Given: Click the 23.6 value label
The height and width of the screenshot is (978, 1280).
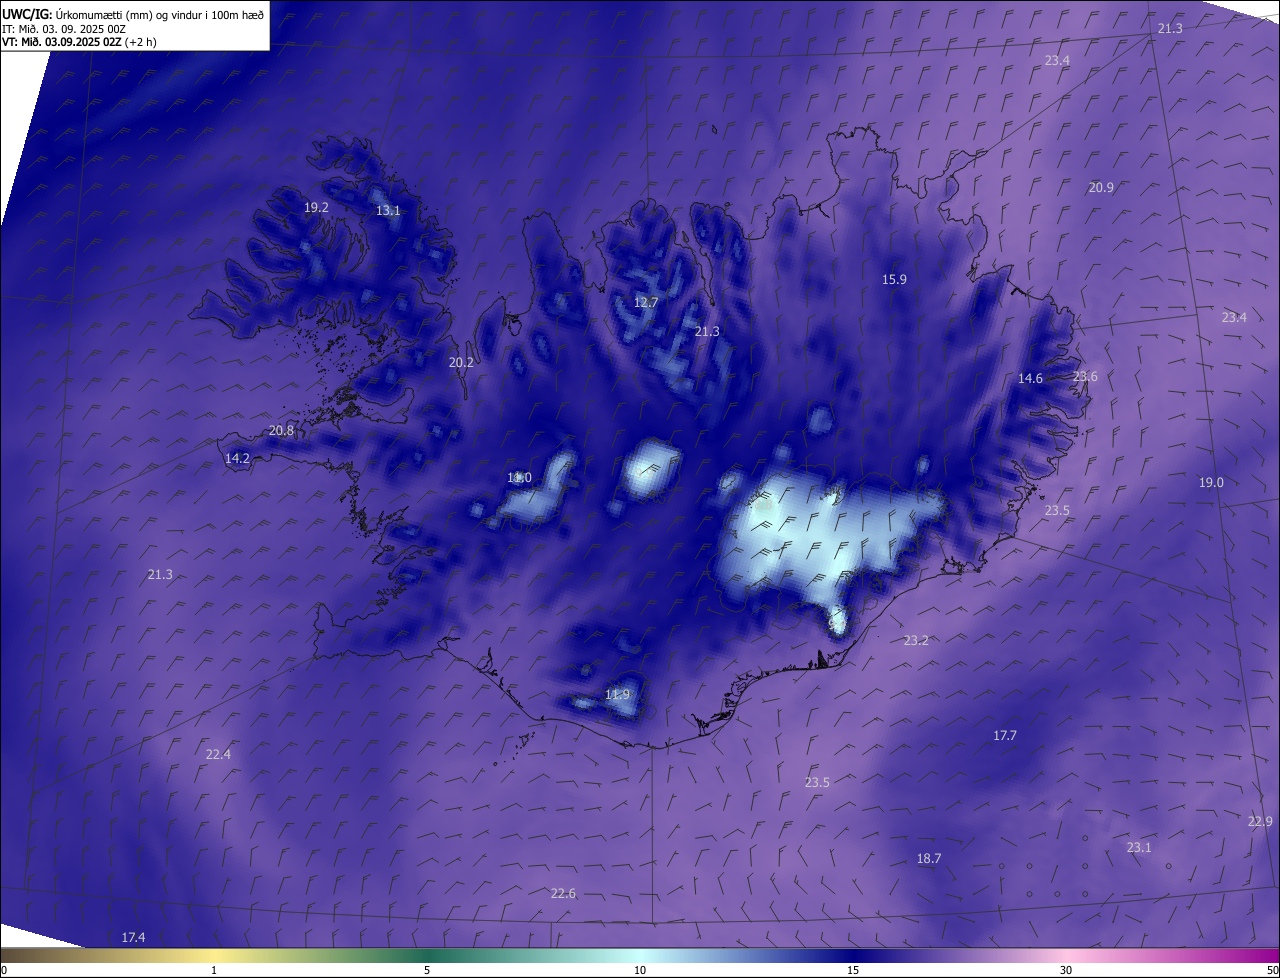Looking at the screenshot, I should click(1085, 377).
